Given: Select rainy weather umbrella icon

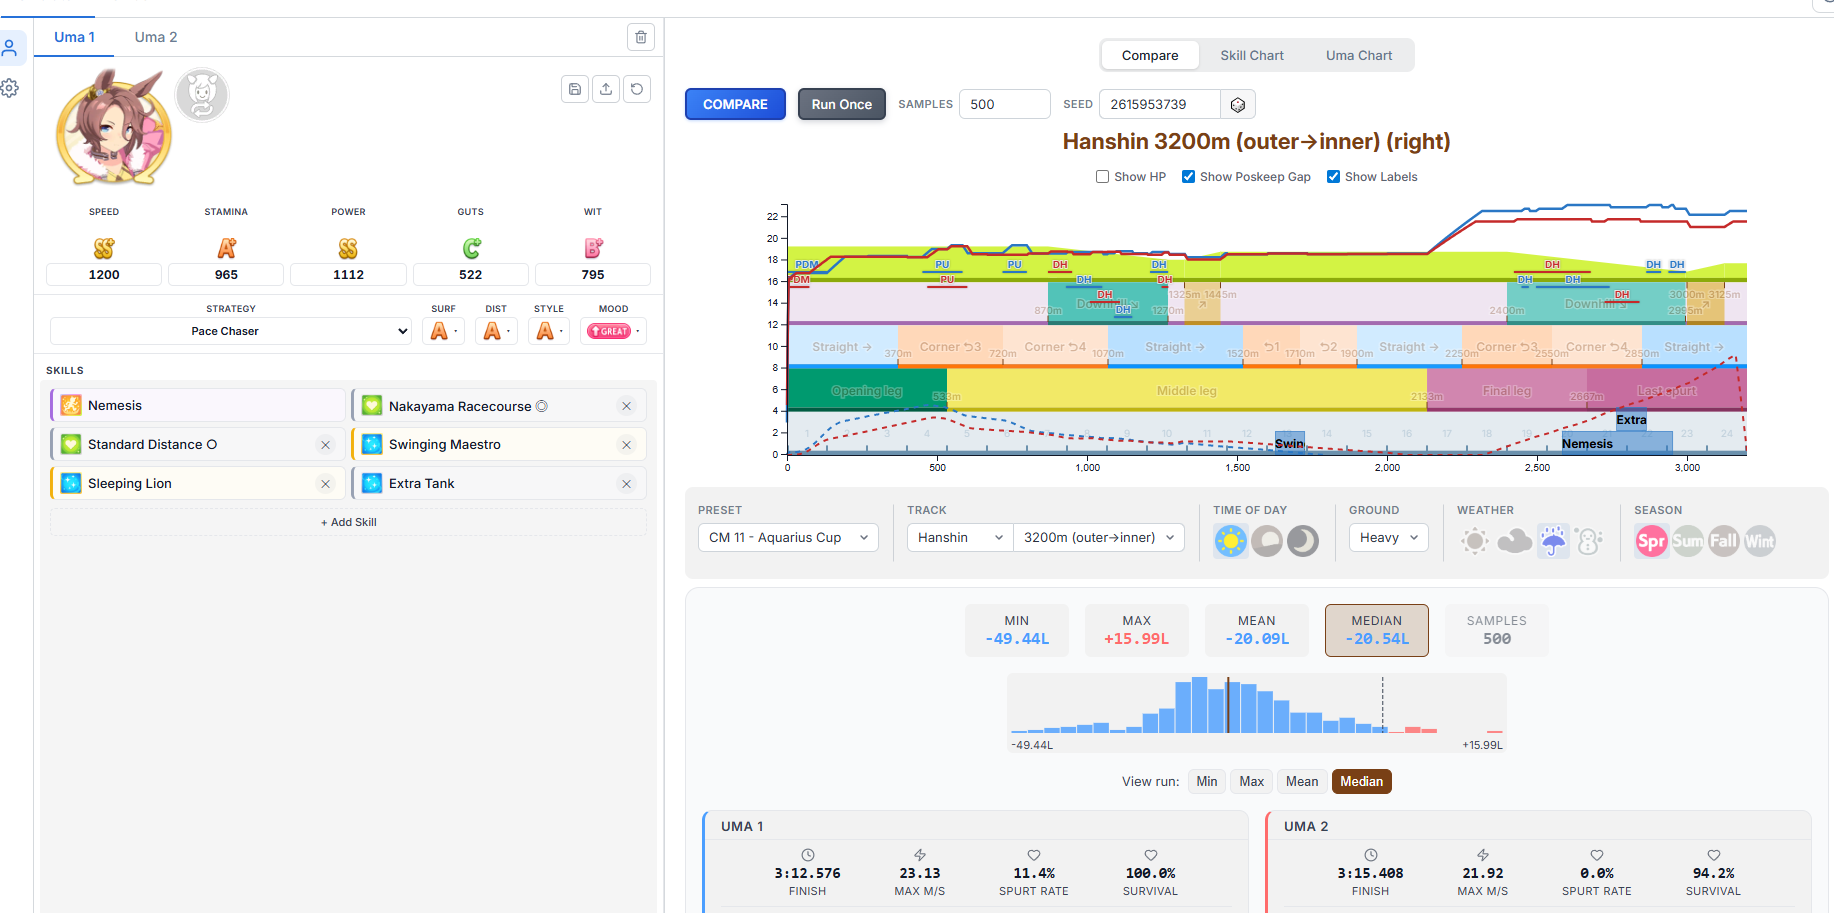Looking at the screenshot, I should click(1553, 541).
